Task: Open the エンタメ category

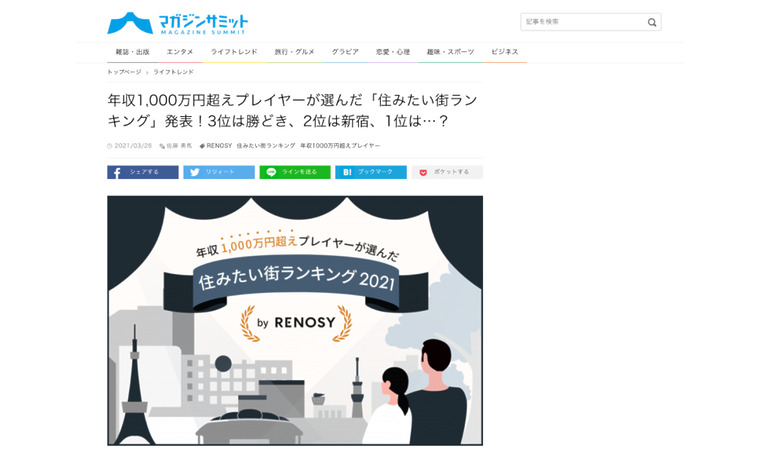Action: coord(180,52)
